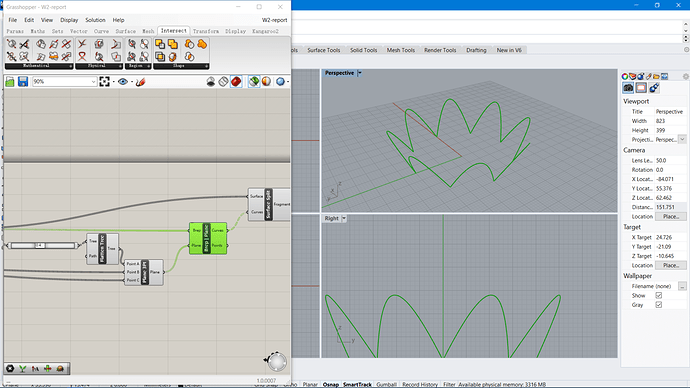Open the Rhino Layers panel folder icon
This screenshot has width=690, height=388.
coord(656,76)
